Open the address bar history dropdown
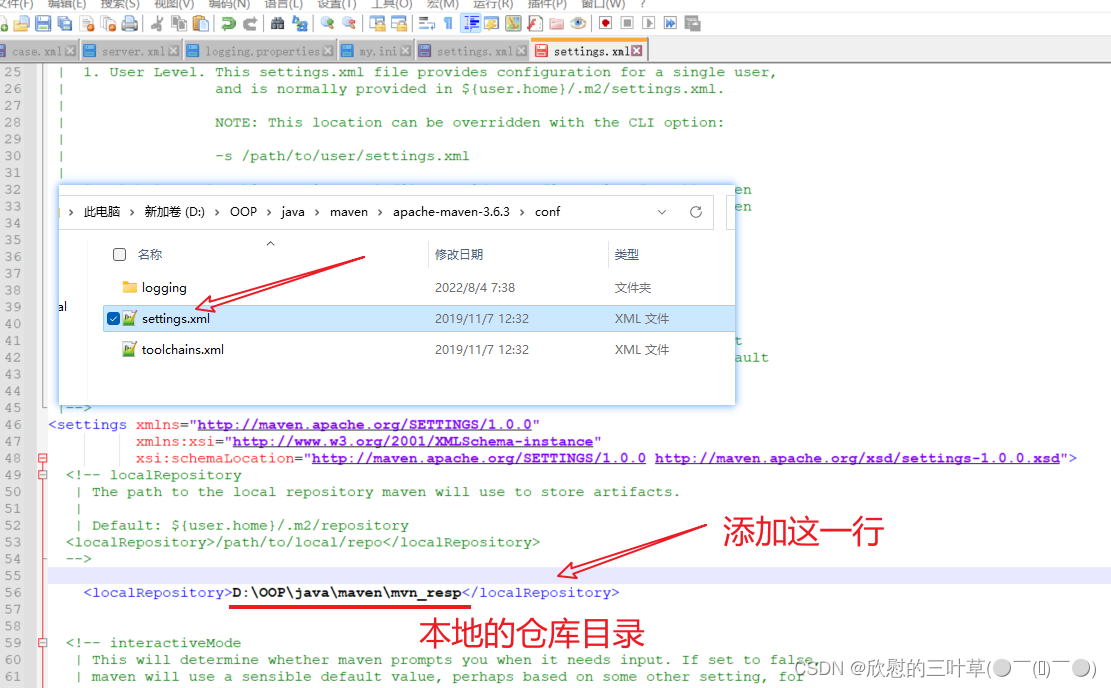The width and height of the screenshot is (1111, 688). [662, 212]
